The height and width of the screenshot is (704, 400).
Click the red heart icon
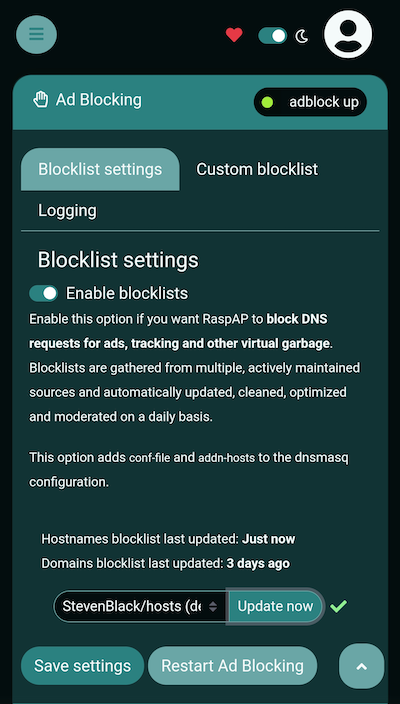coord(234,35)
